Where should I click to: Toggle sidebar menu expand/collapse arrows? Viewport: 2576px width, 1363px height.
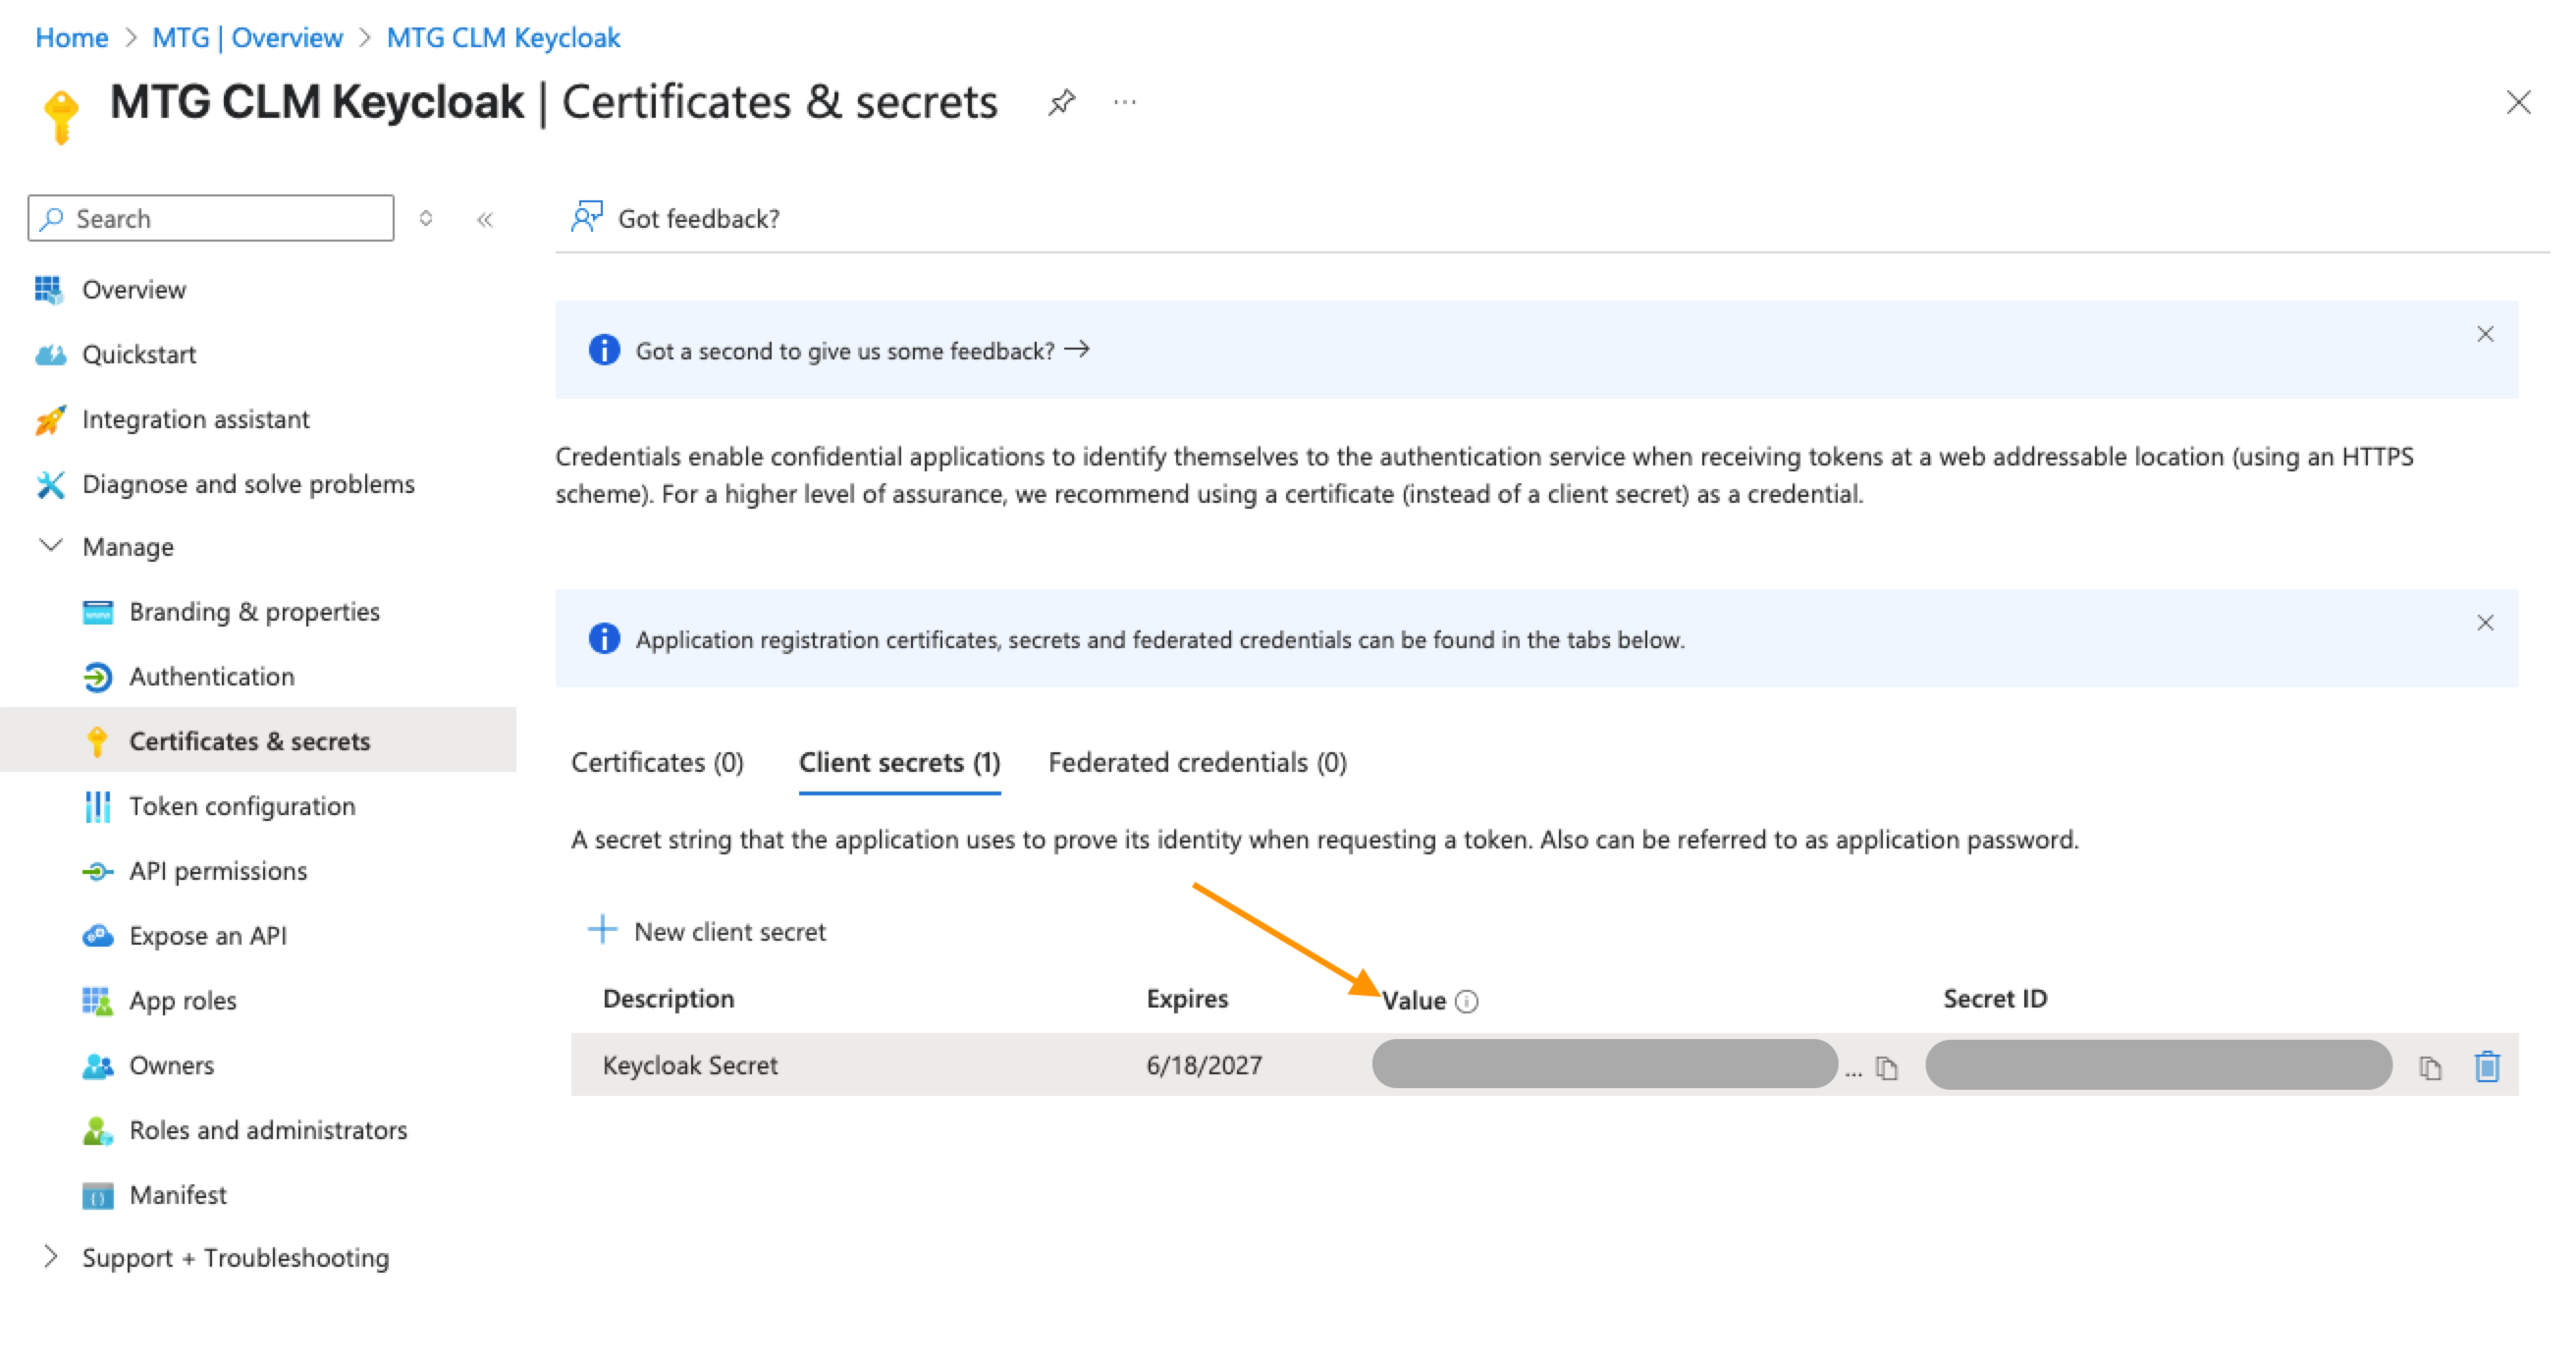[x=426, y=218]
